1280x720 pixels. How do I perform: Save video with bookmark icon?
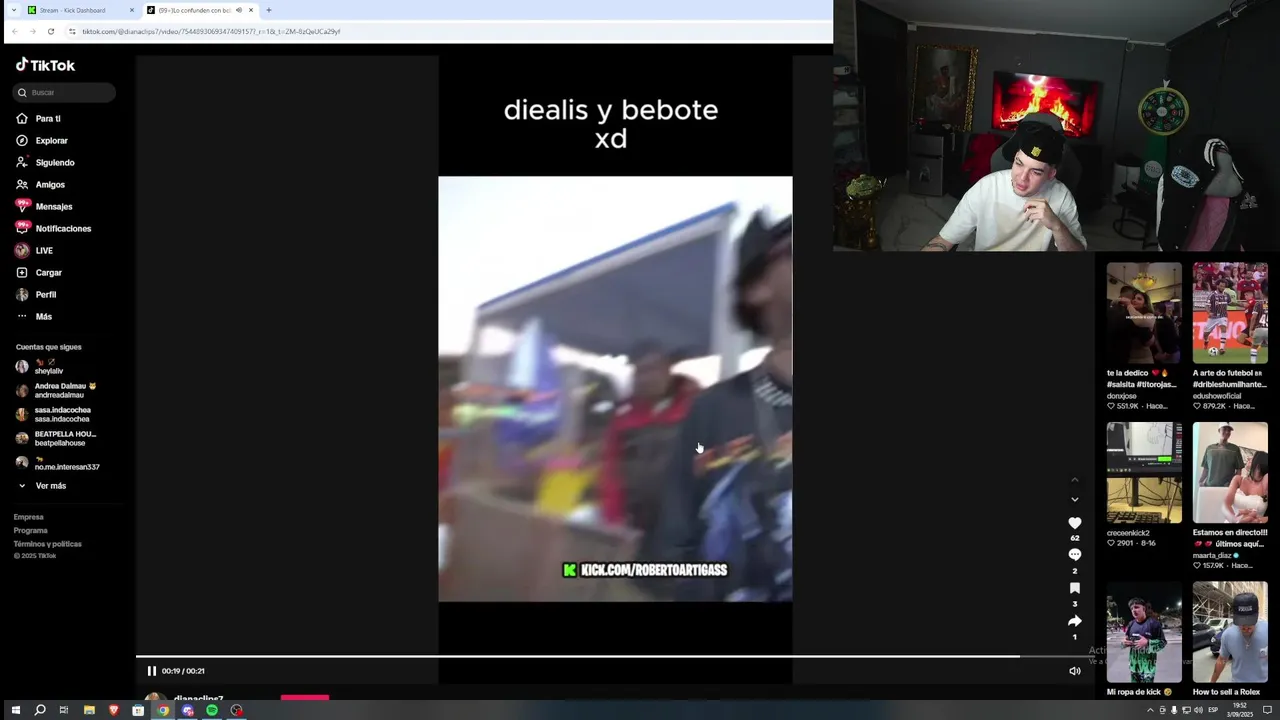(1075, 588)
